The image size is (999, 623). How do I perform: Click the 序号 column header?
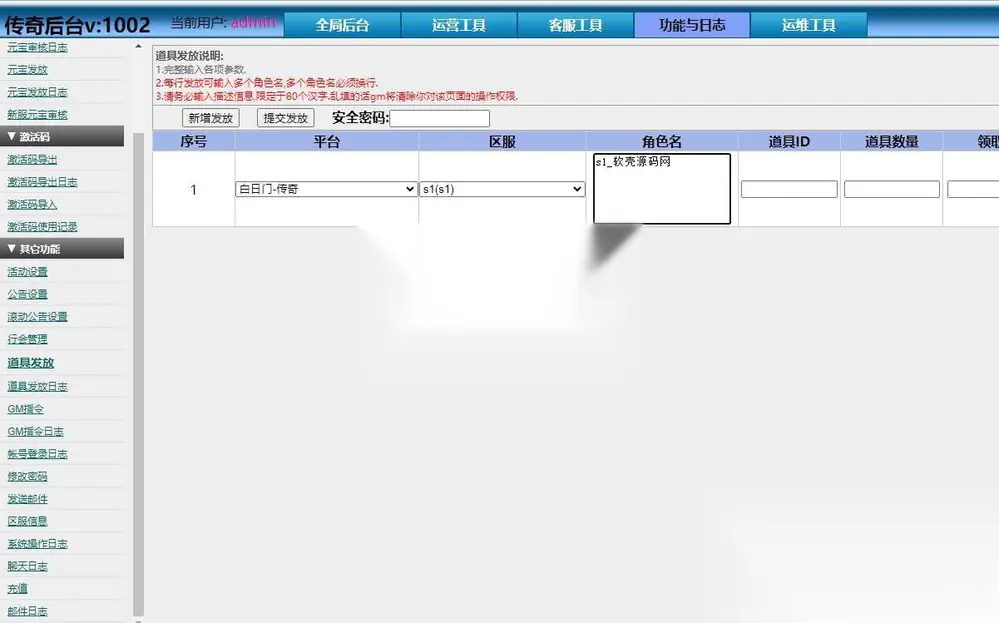point(194,141)
